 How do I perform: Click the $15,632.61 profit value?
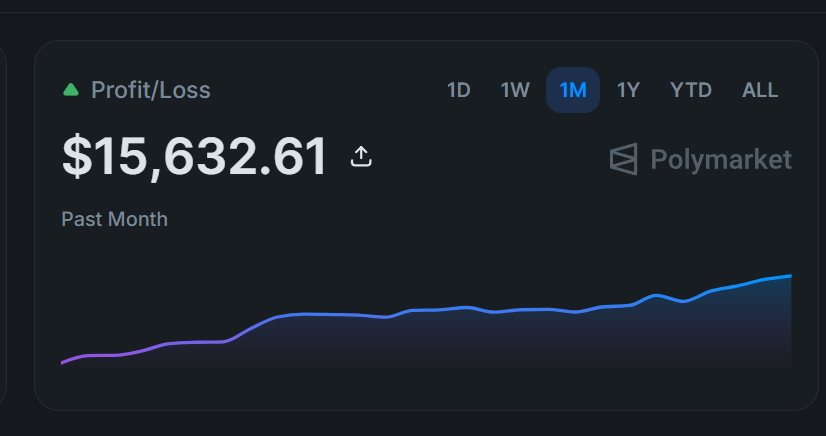[x=195, y=156]
